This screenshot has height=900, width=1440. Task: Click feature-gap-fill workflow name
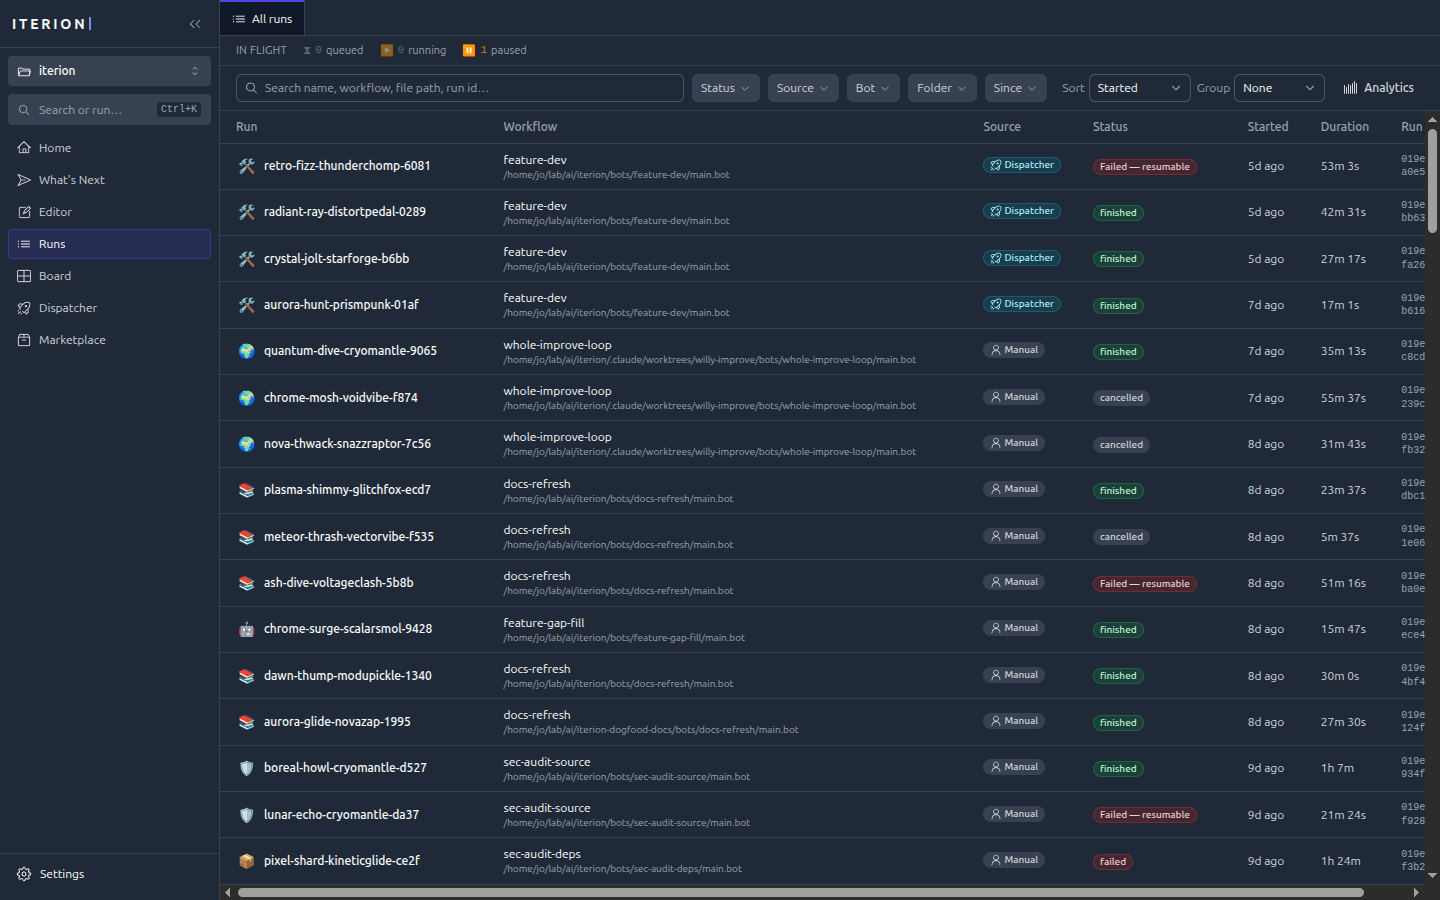[x=543, y=623]
